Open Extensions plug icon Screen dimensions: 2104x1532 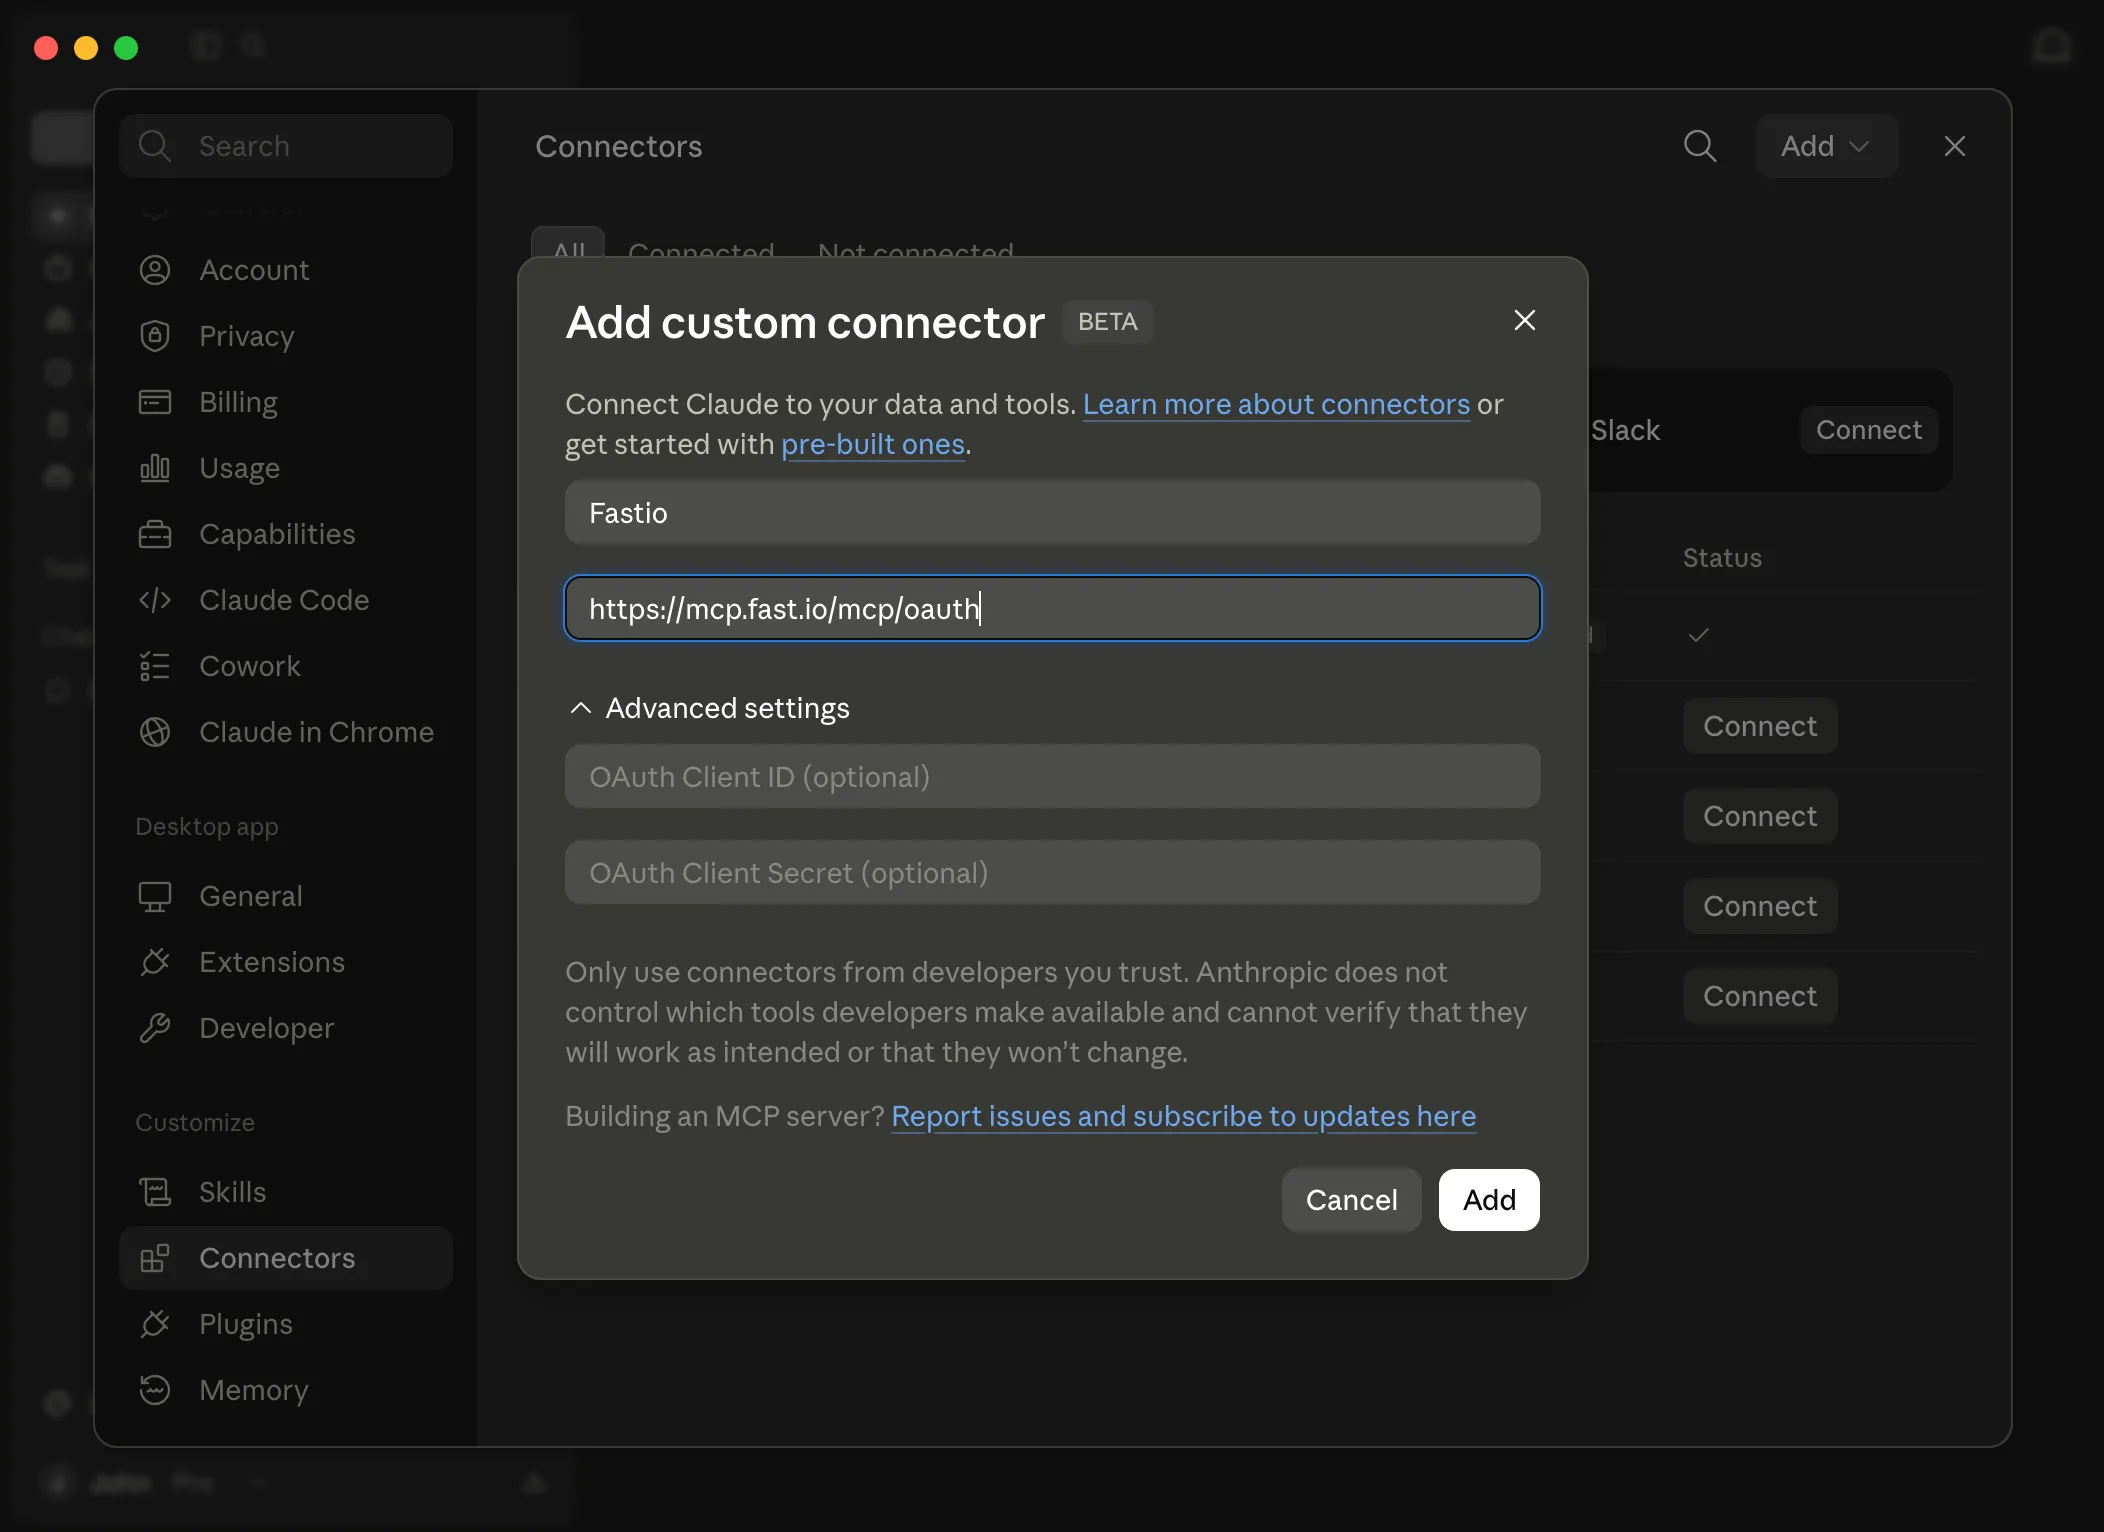[x=154, y=962]
